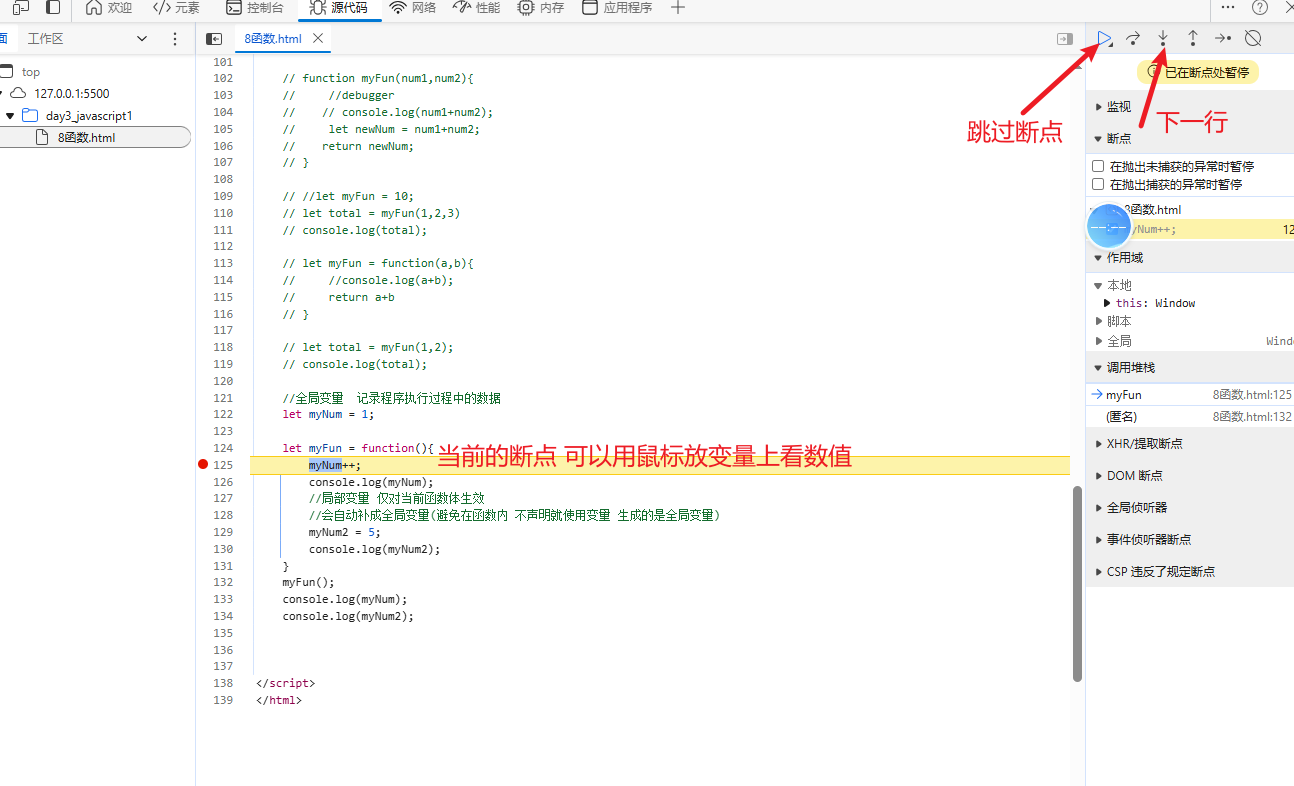Select the (匿名) call stack frame

coord(1190,417)
